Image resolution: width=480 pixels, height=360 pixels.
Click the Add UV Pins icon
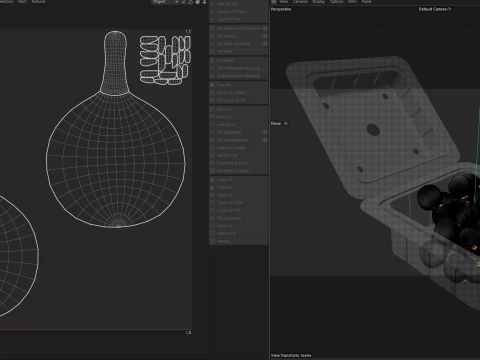coord(212,4)
